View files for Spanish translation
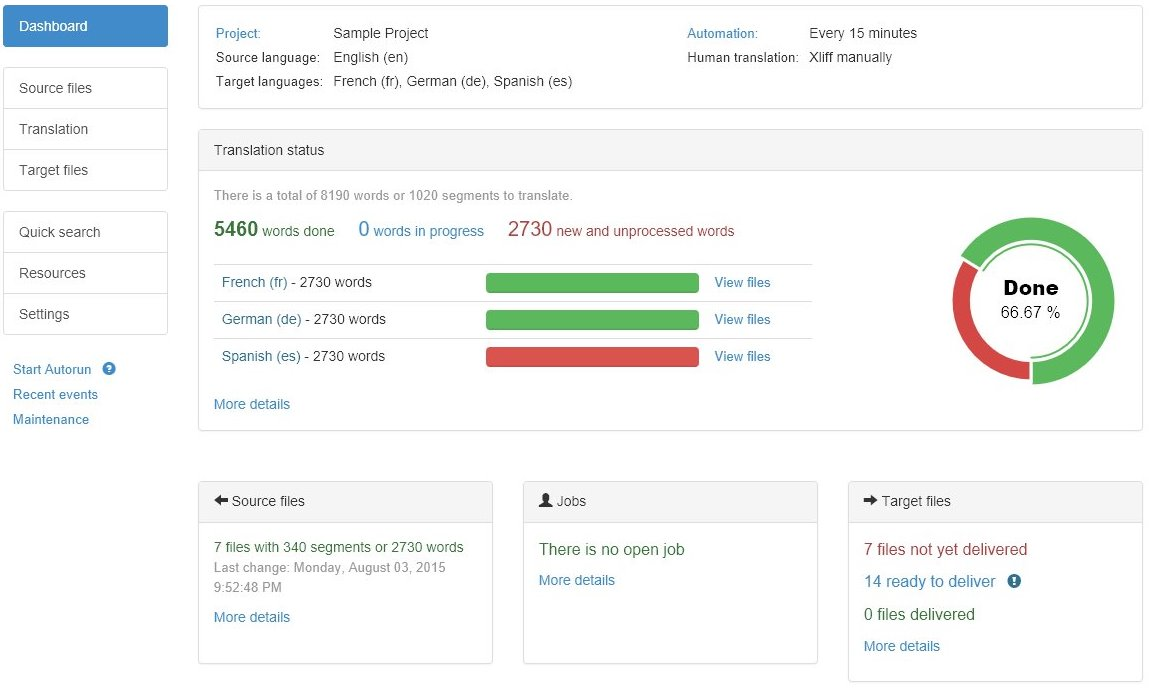 (x=742, y=356)
